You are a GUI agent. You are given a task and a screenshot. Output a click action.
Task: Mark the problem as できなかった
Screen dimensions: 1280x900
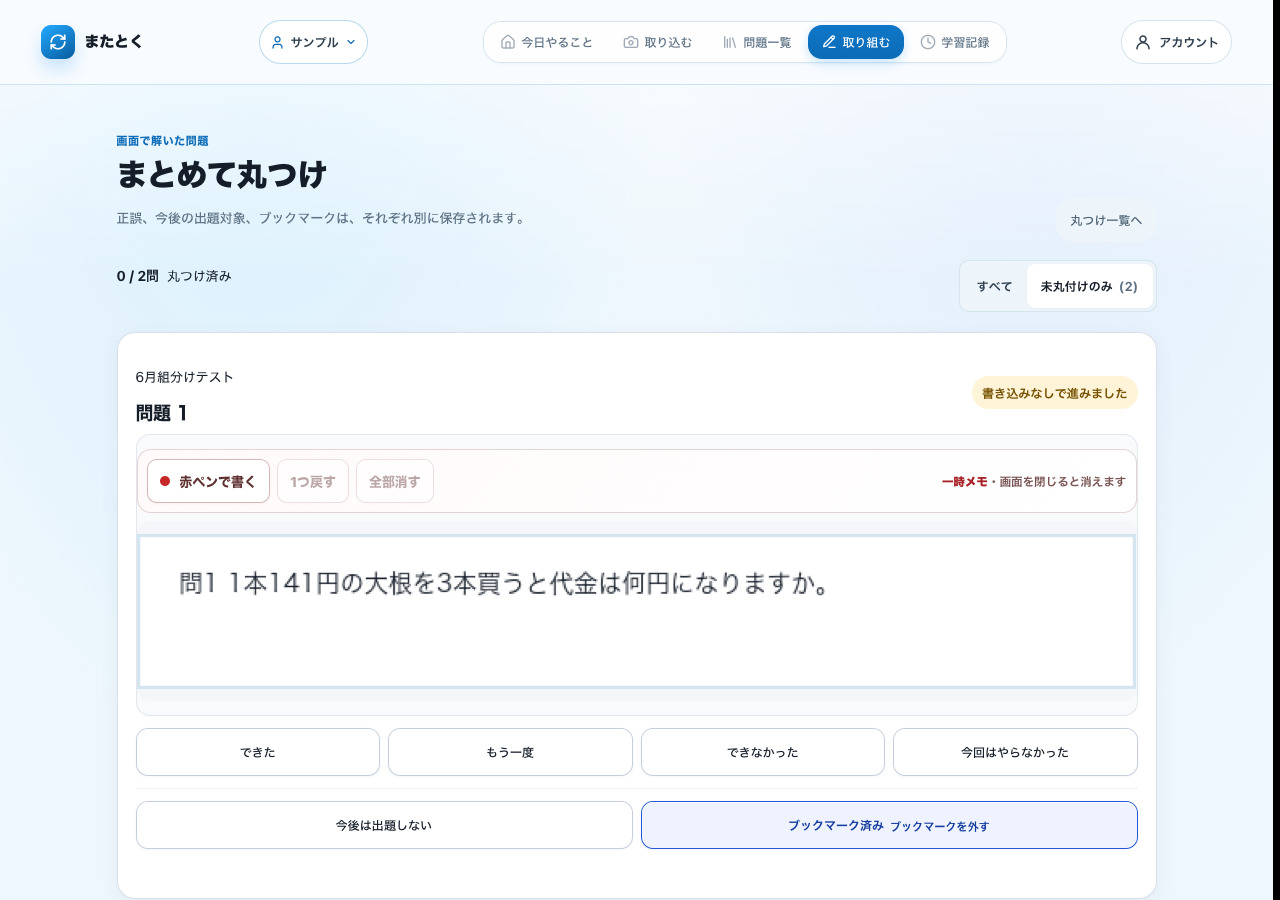(763, 752)
